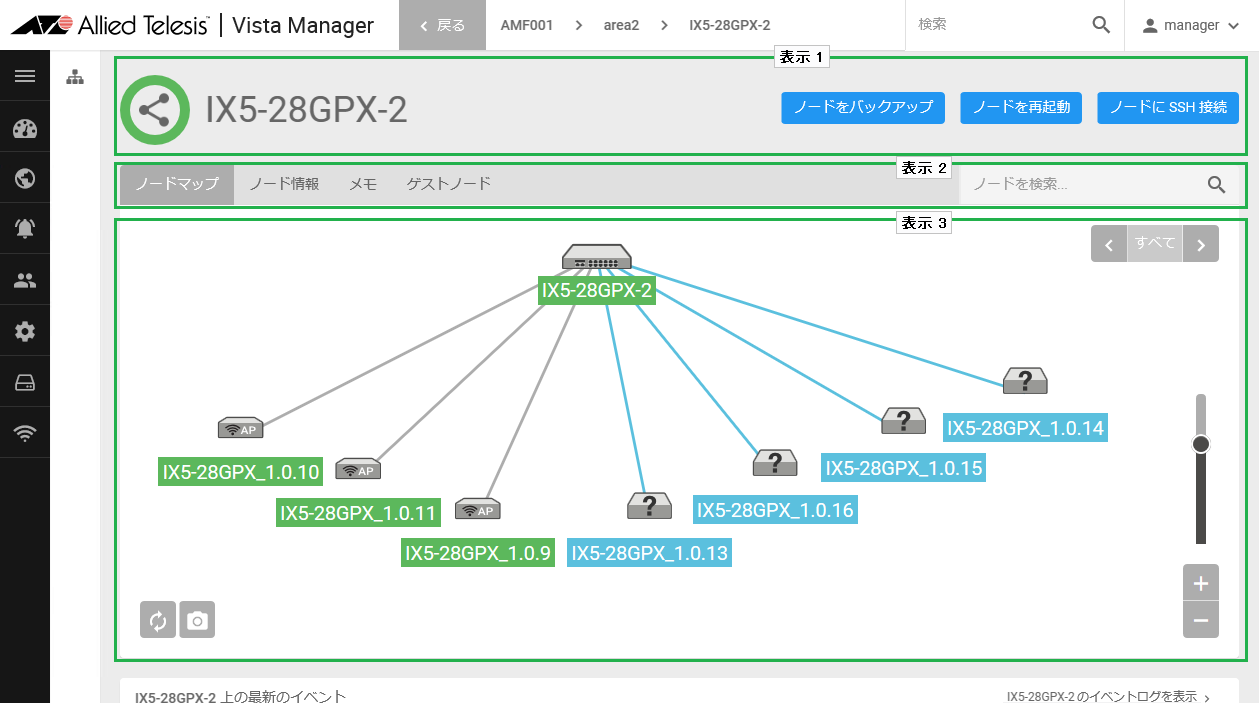Click the green share node status icon
Image resolution: width=1259 pixels, height=703 pixels.
point(155,110)
